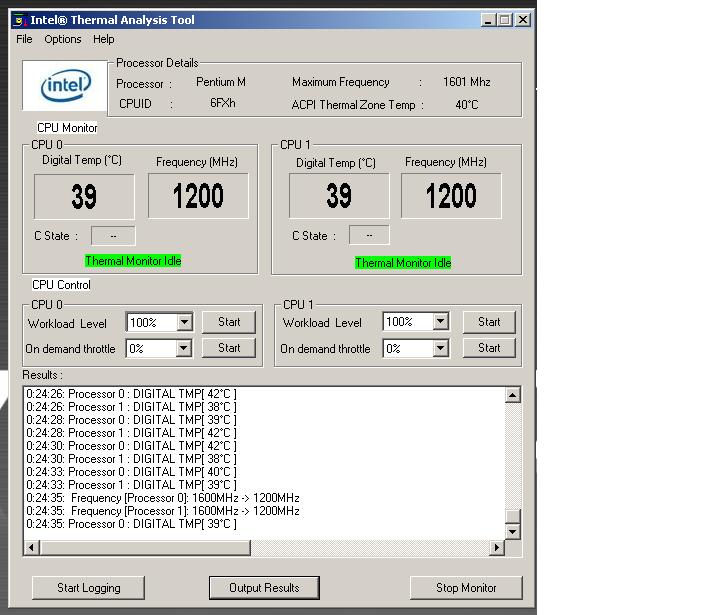Click the CPU 1 Digital Temp readout
This screenshot has height=615, width=720.
[339, 196]
